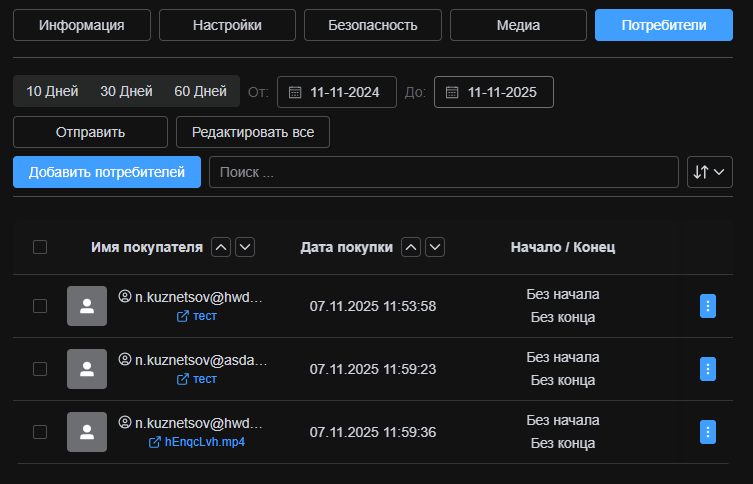The width and height of the screenshot is (753, 484).
Task: Click calendar icon in До date field
Action: (452, 92)
